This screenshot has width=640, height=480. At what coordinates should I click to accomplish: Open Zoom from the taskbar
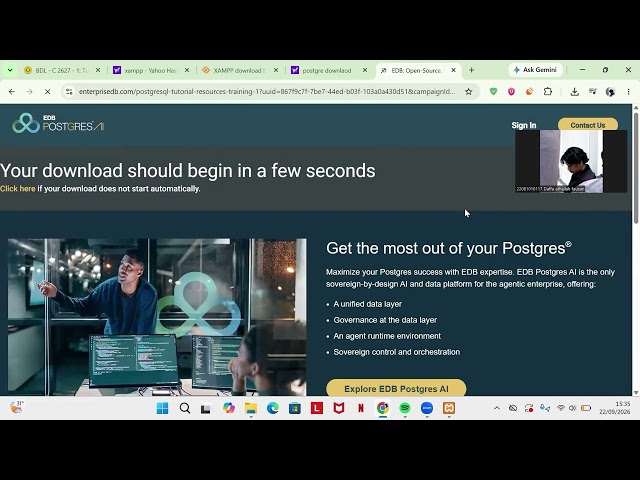[427, 408]
